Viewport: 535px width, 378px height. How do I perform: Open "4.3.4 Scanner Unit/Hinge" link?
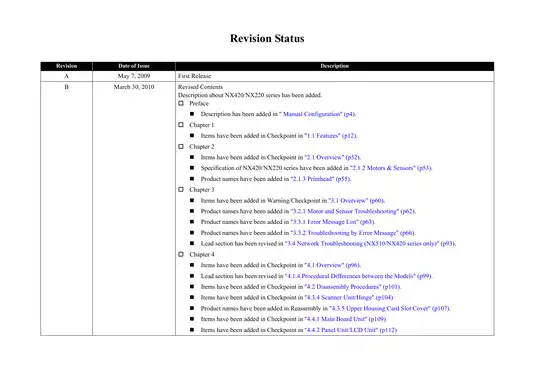click(349, 297)
